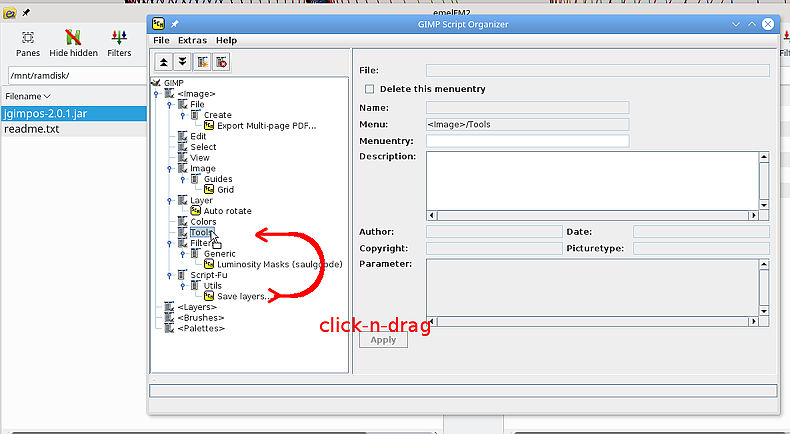
Task: Click the menu icon beside <Palettes> node
Action: tap(169, 328)
